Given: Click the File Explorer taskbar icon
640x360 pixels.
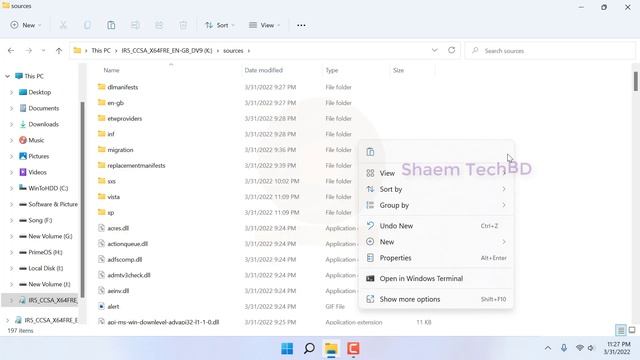Looking at the screenshot, I should click(x=331, y=349).
